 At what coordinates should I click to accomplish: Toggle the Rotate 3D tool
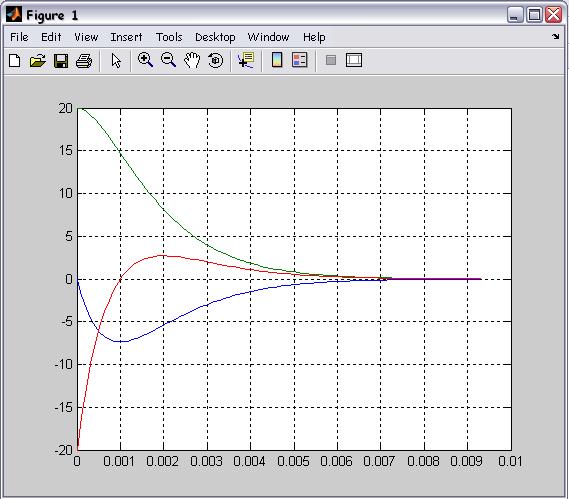coord(216,60)
